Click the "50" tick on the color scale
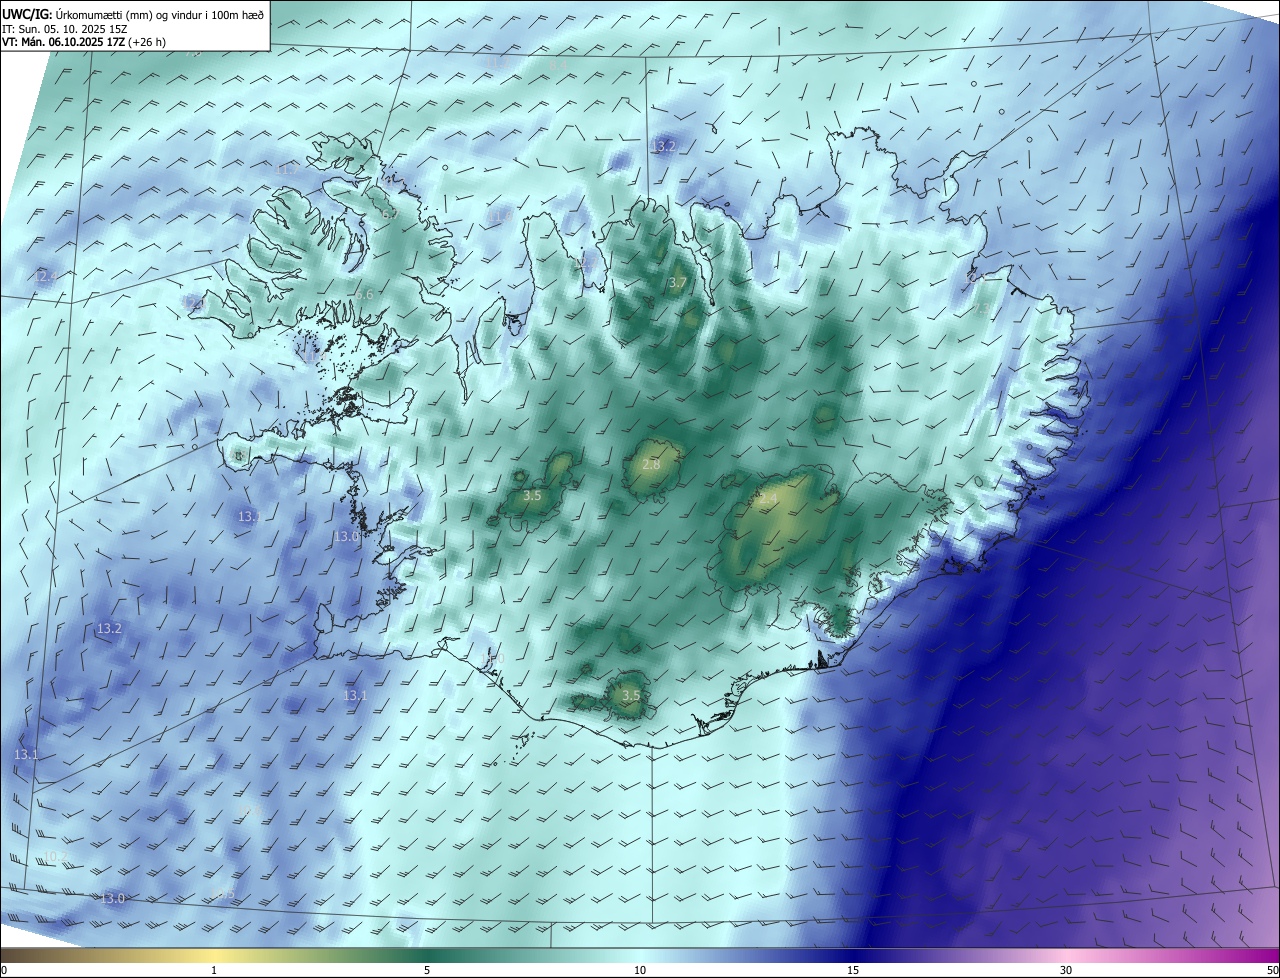The image size is (1280, 978). point(1272,970)
